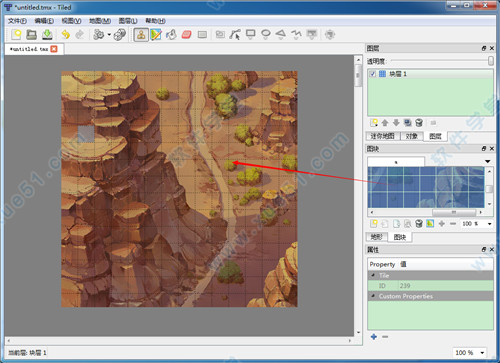The width and height of the screenshot is (500, 363).
Task: Add a custom property with blue plus
Action: click(x=374, y=337)
